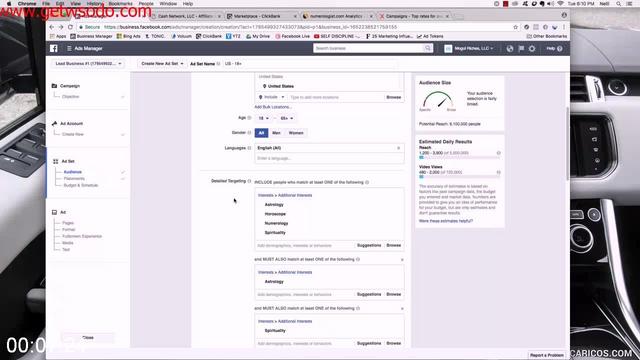The height and width of the screenshot is (360, 640).
Task: Select the Men gender option
Action: tap(276, 133)
